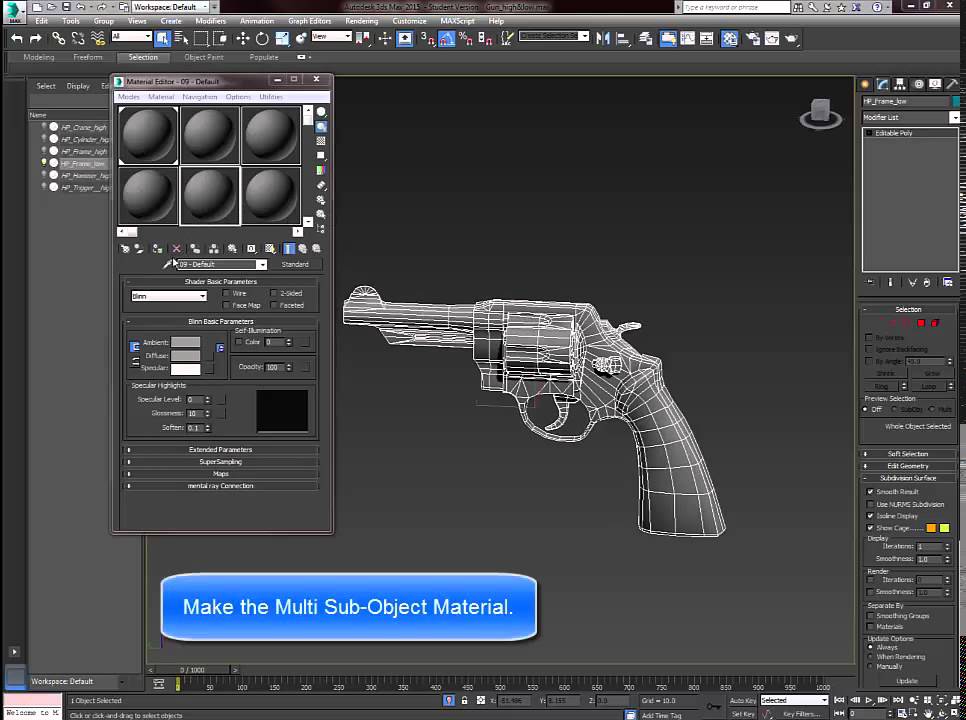This screenshot has width=966, height=720.
Task: Click Reset Map/Mtl to Default X icon
Action: [x=176, y=248]
